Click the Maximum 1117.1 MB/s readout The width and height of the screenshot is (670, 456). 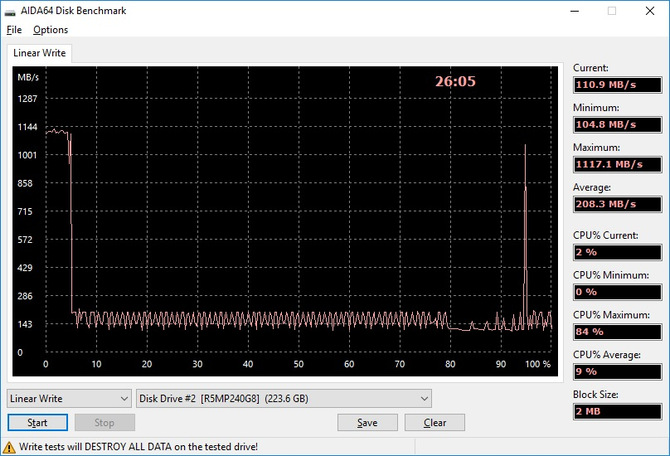click(617, 165)
